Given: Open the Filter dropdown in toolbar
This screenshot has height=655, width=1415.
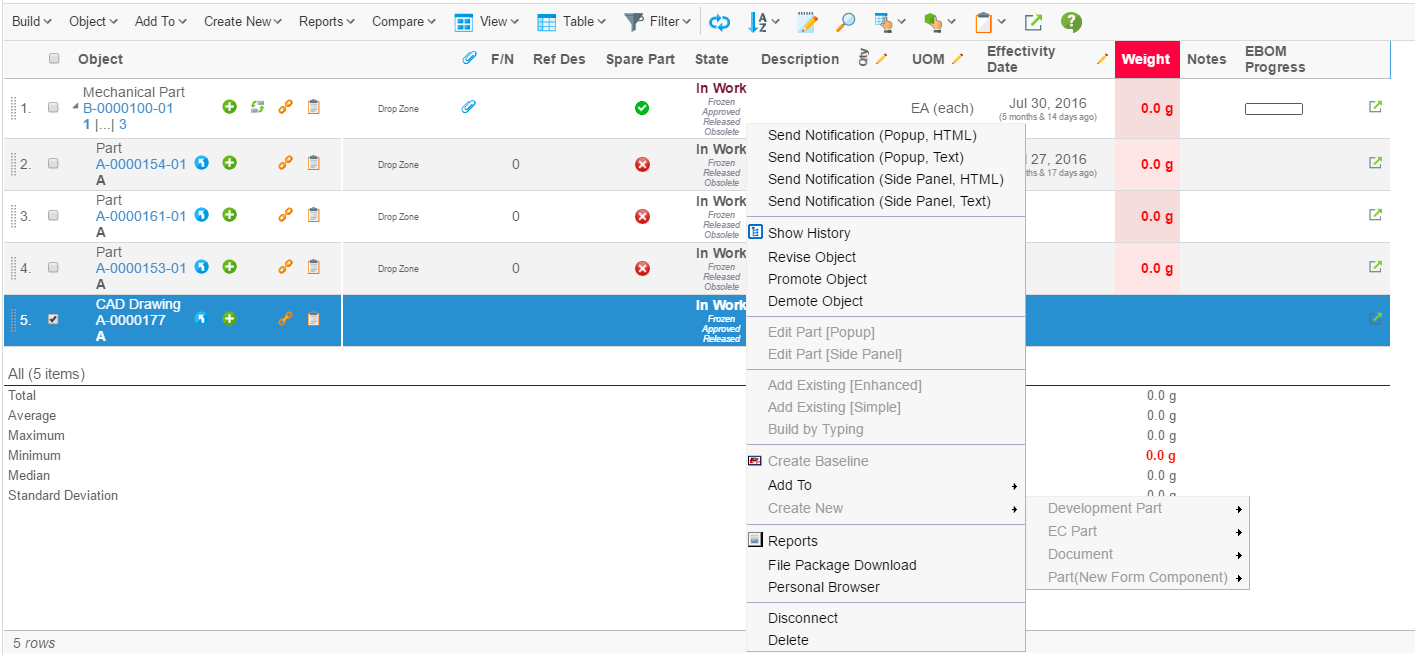Looking at the screenshot, I should click(657, 22).
